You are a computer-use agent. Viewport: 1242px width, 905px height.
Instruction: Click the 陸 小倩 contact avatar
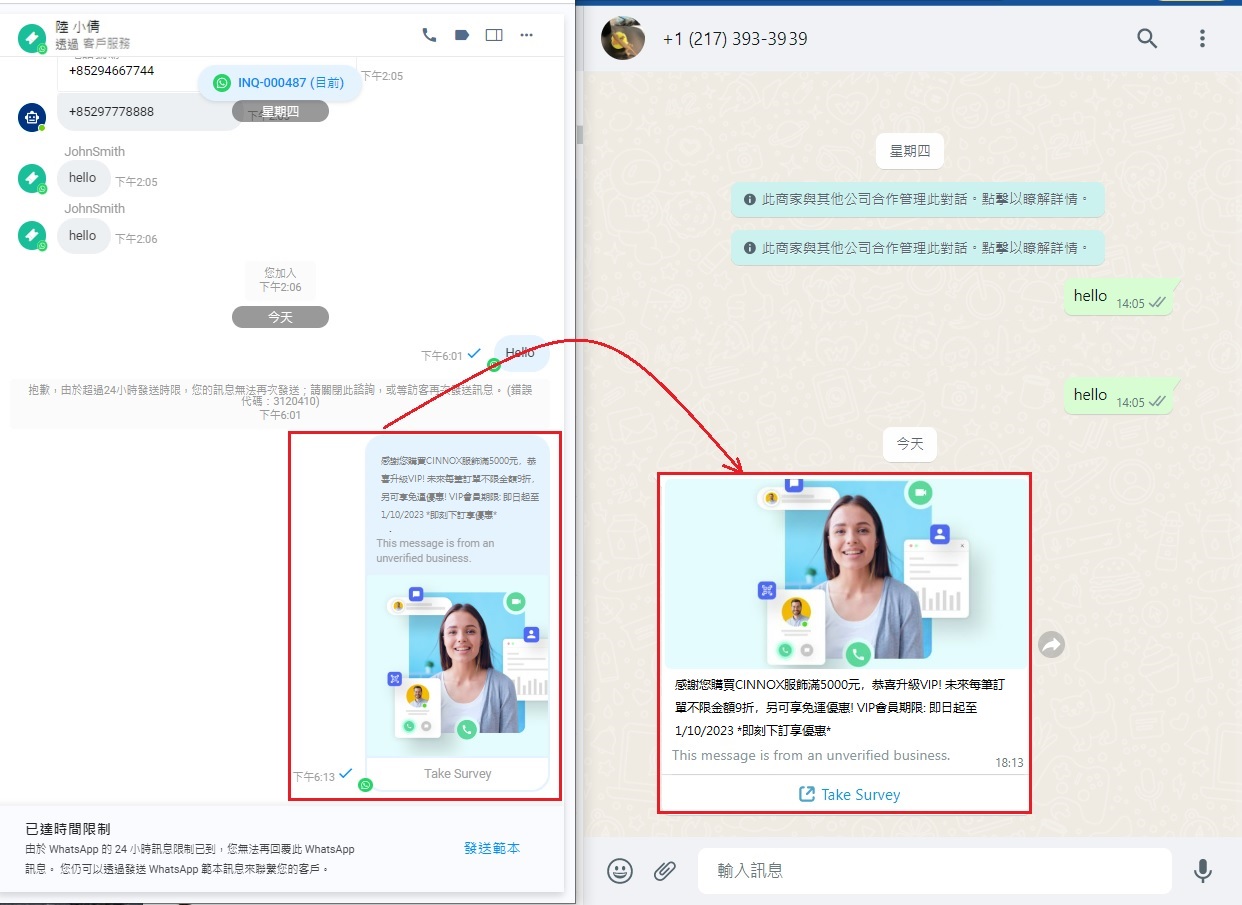pyautogui.click(x=32, y=38)
